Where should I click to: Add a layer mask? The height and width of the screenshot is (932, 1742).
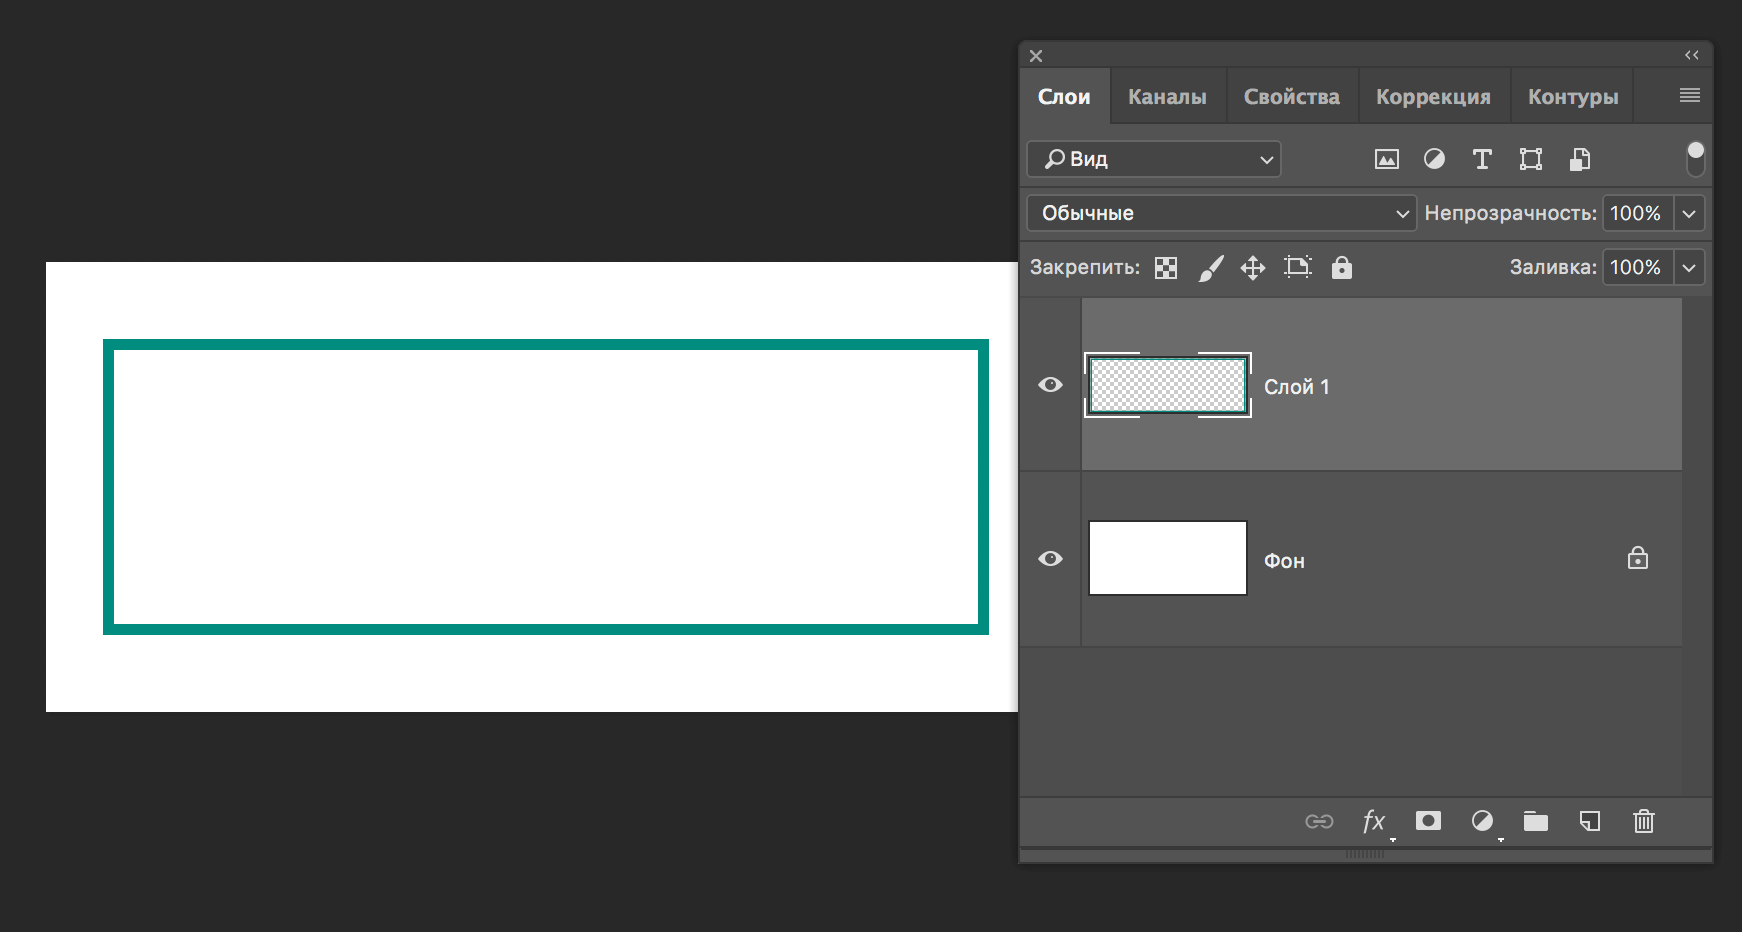(x=1428, y=821)
